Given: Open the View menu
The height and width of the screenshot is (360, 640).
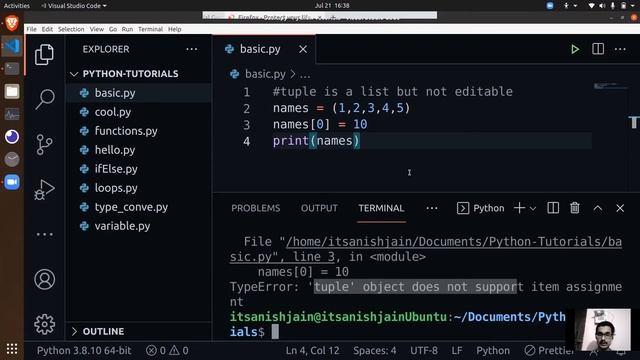Looking at the screenshot, I should [x=97, y=29].
